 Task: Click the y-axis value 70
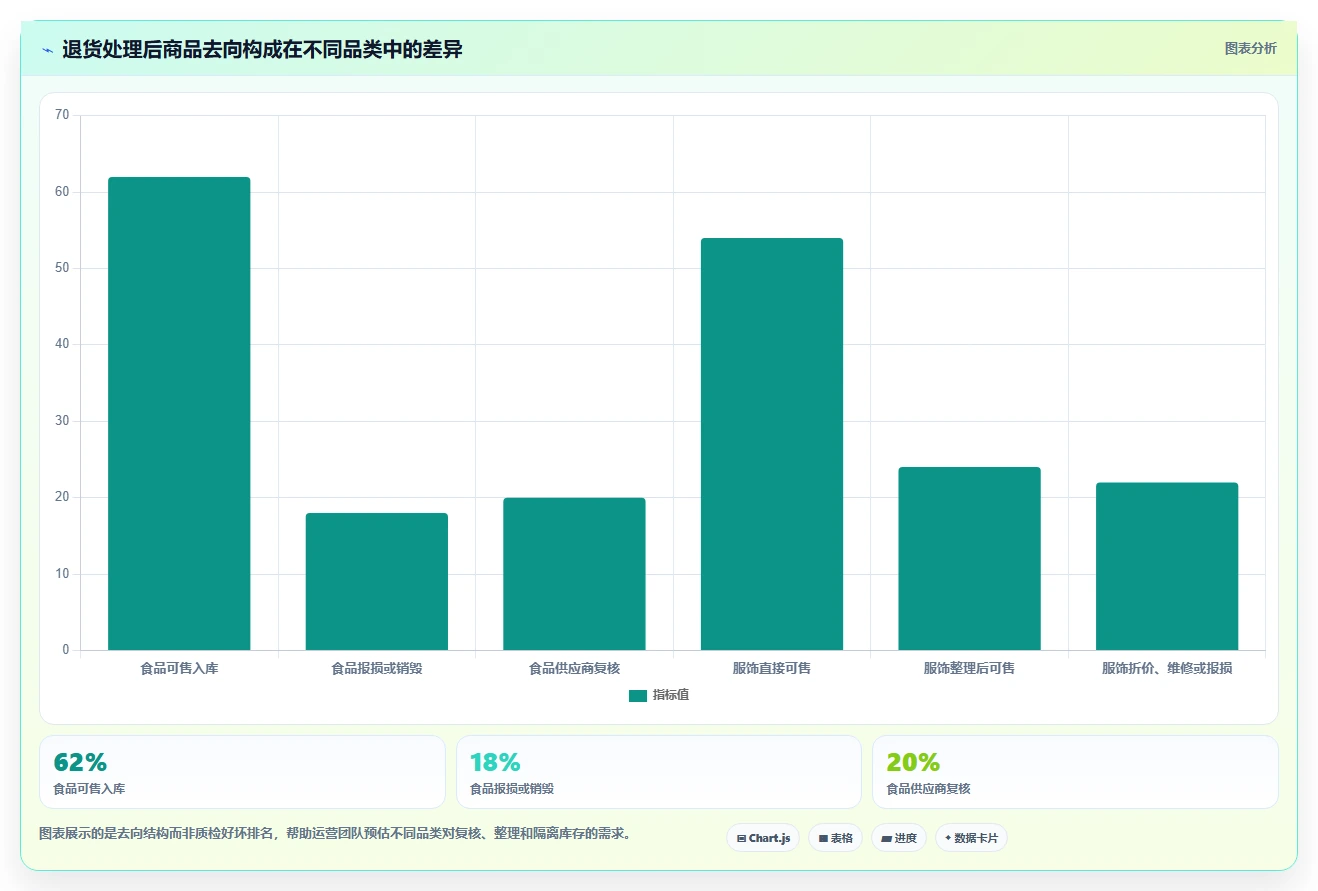pos(62,115)
